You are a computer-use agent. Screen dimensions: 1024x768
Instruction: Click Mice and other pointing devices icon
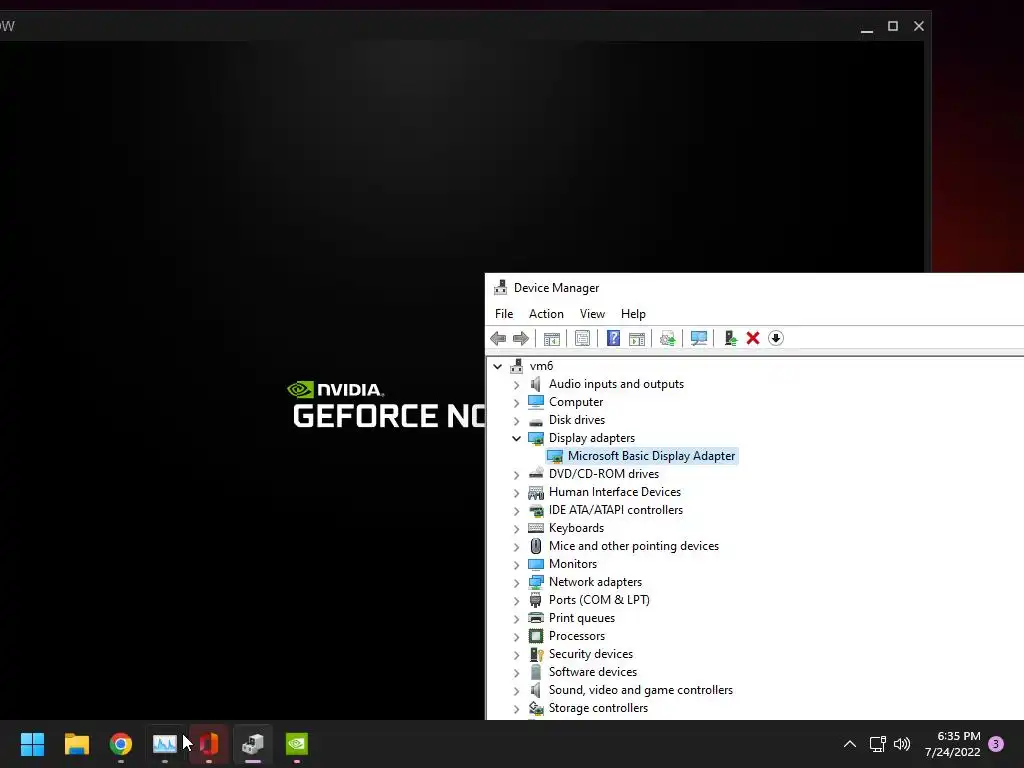[536, 546]
